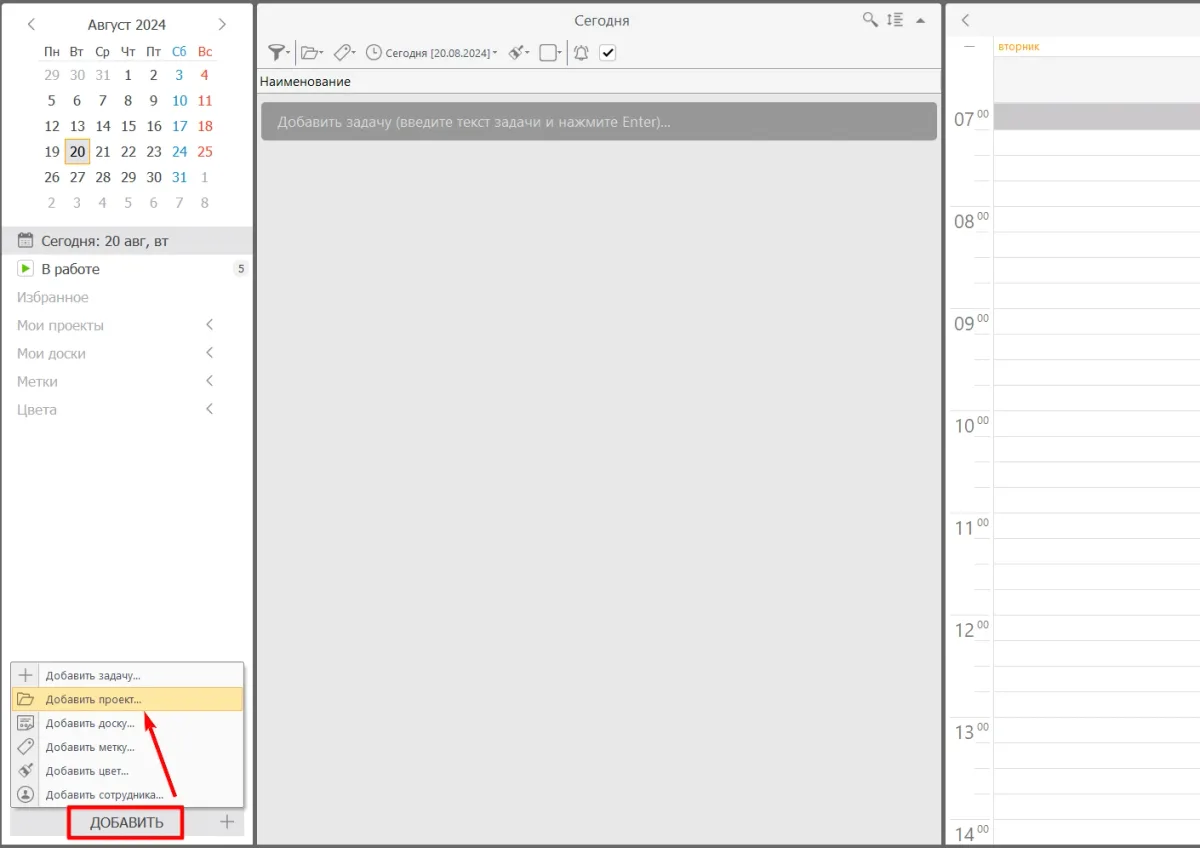Expand the 'Цвета' colors section
Screen dimensions: 1200x848
[209, 409]
